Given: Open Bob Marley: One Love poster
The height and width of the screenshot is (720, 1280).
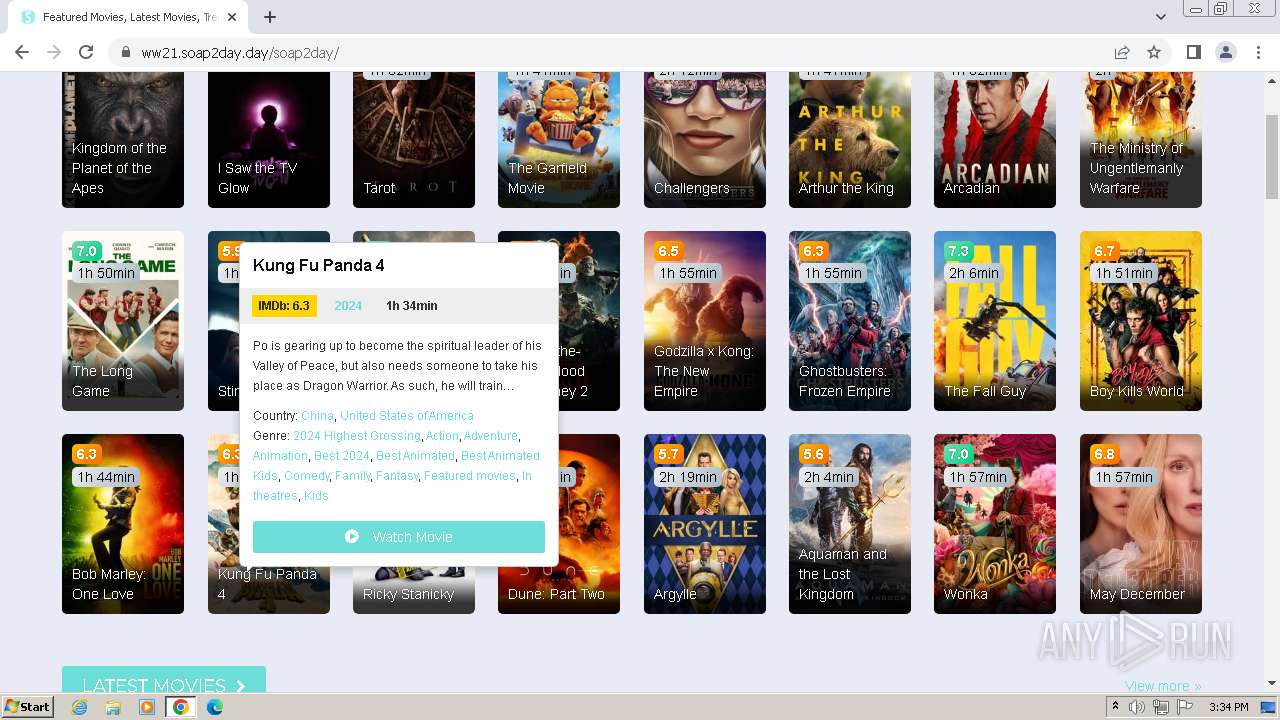Looking at the screenshot, I should pos(123,524).
